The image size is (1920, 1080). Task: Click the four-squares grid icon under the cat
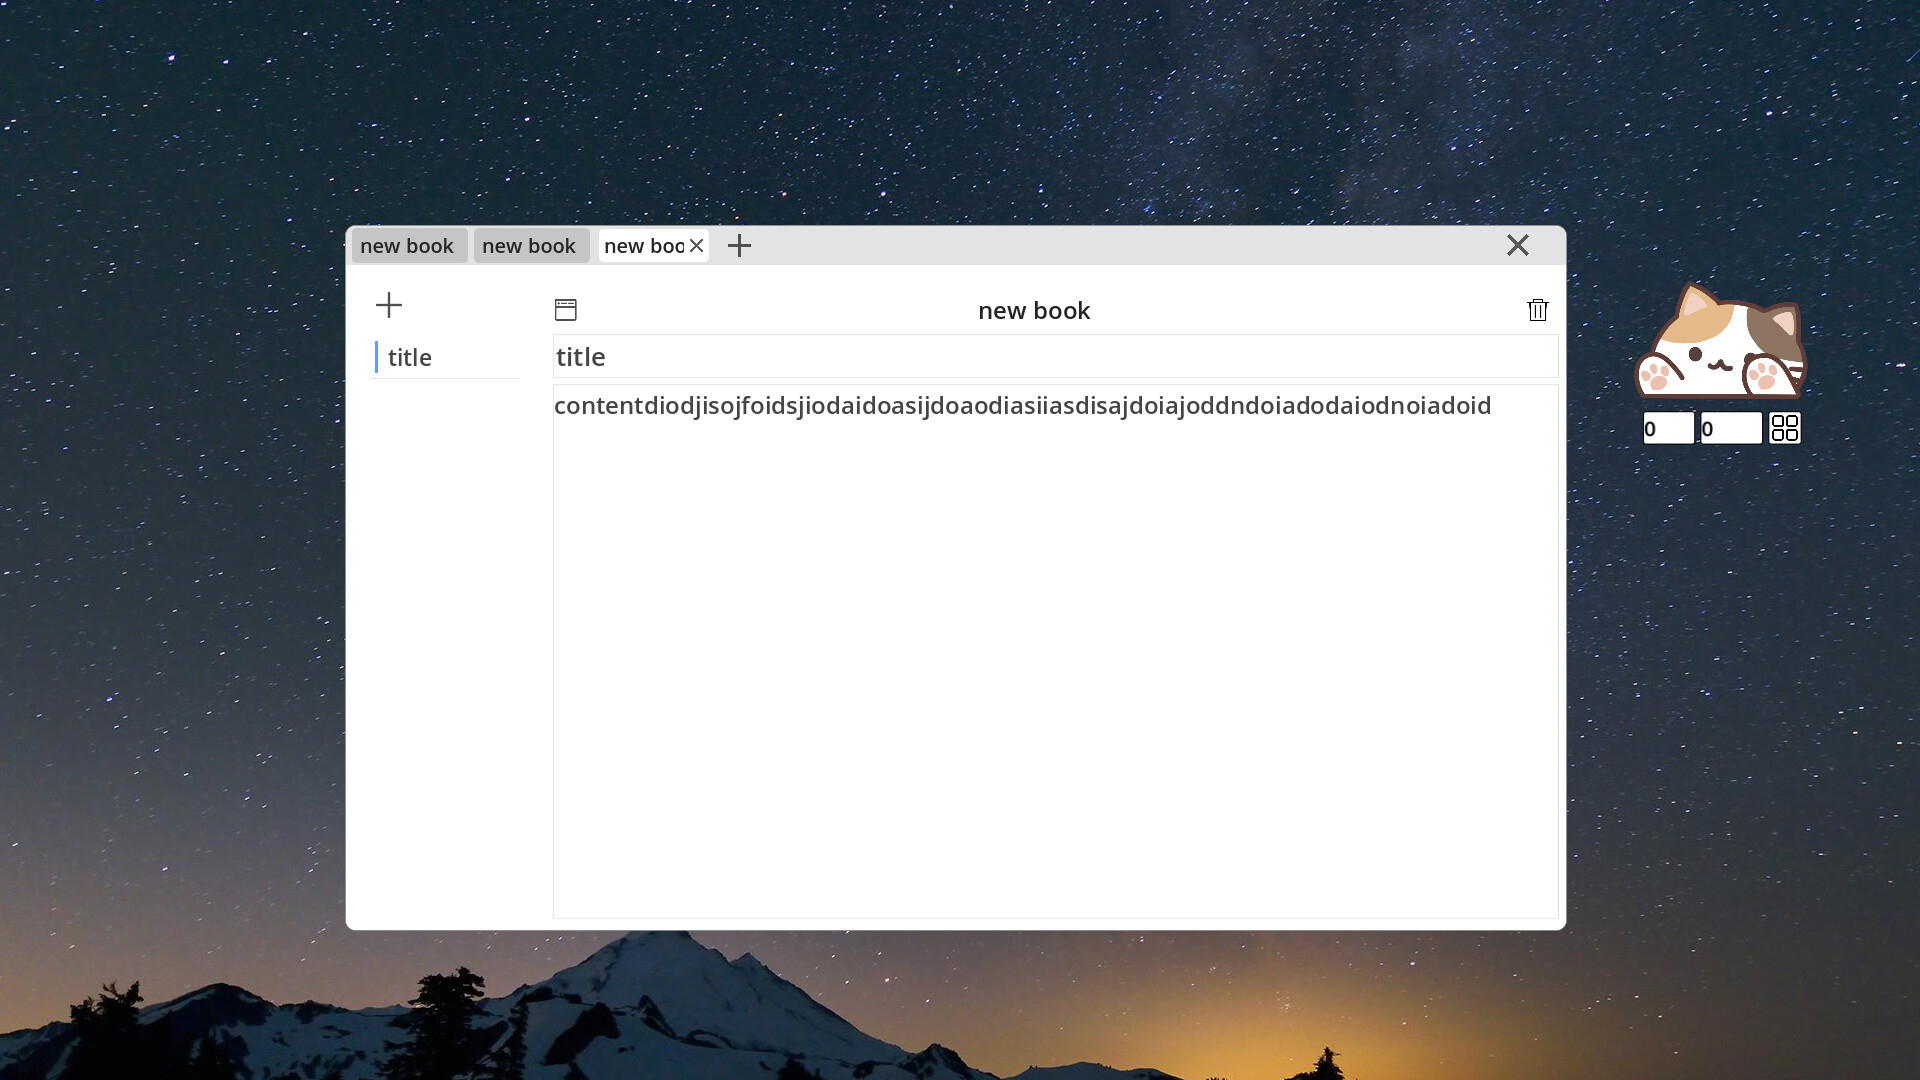[1785, 428]
